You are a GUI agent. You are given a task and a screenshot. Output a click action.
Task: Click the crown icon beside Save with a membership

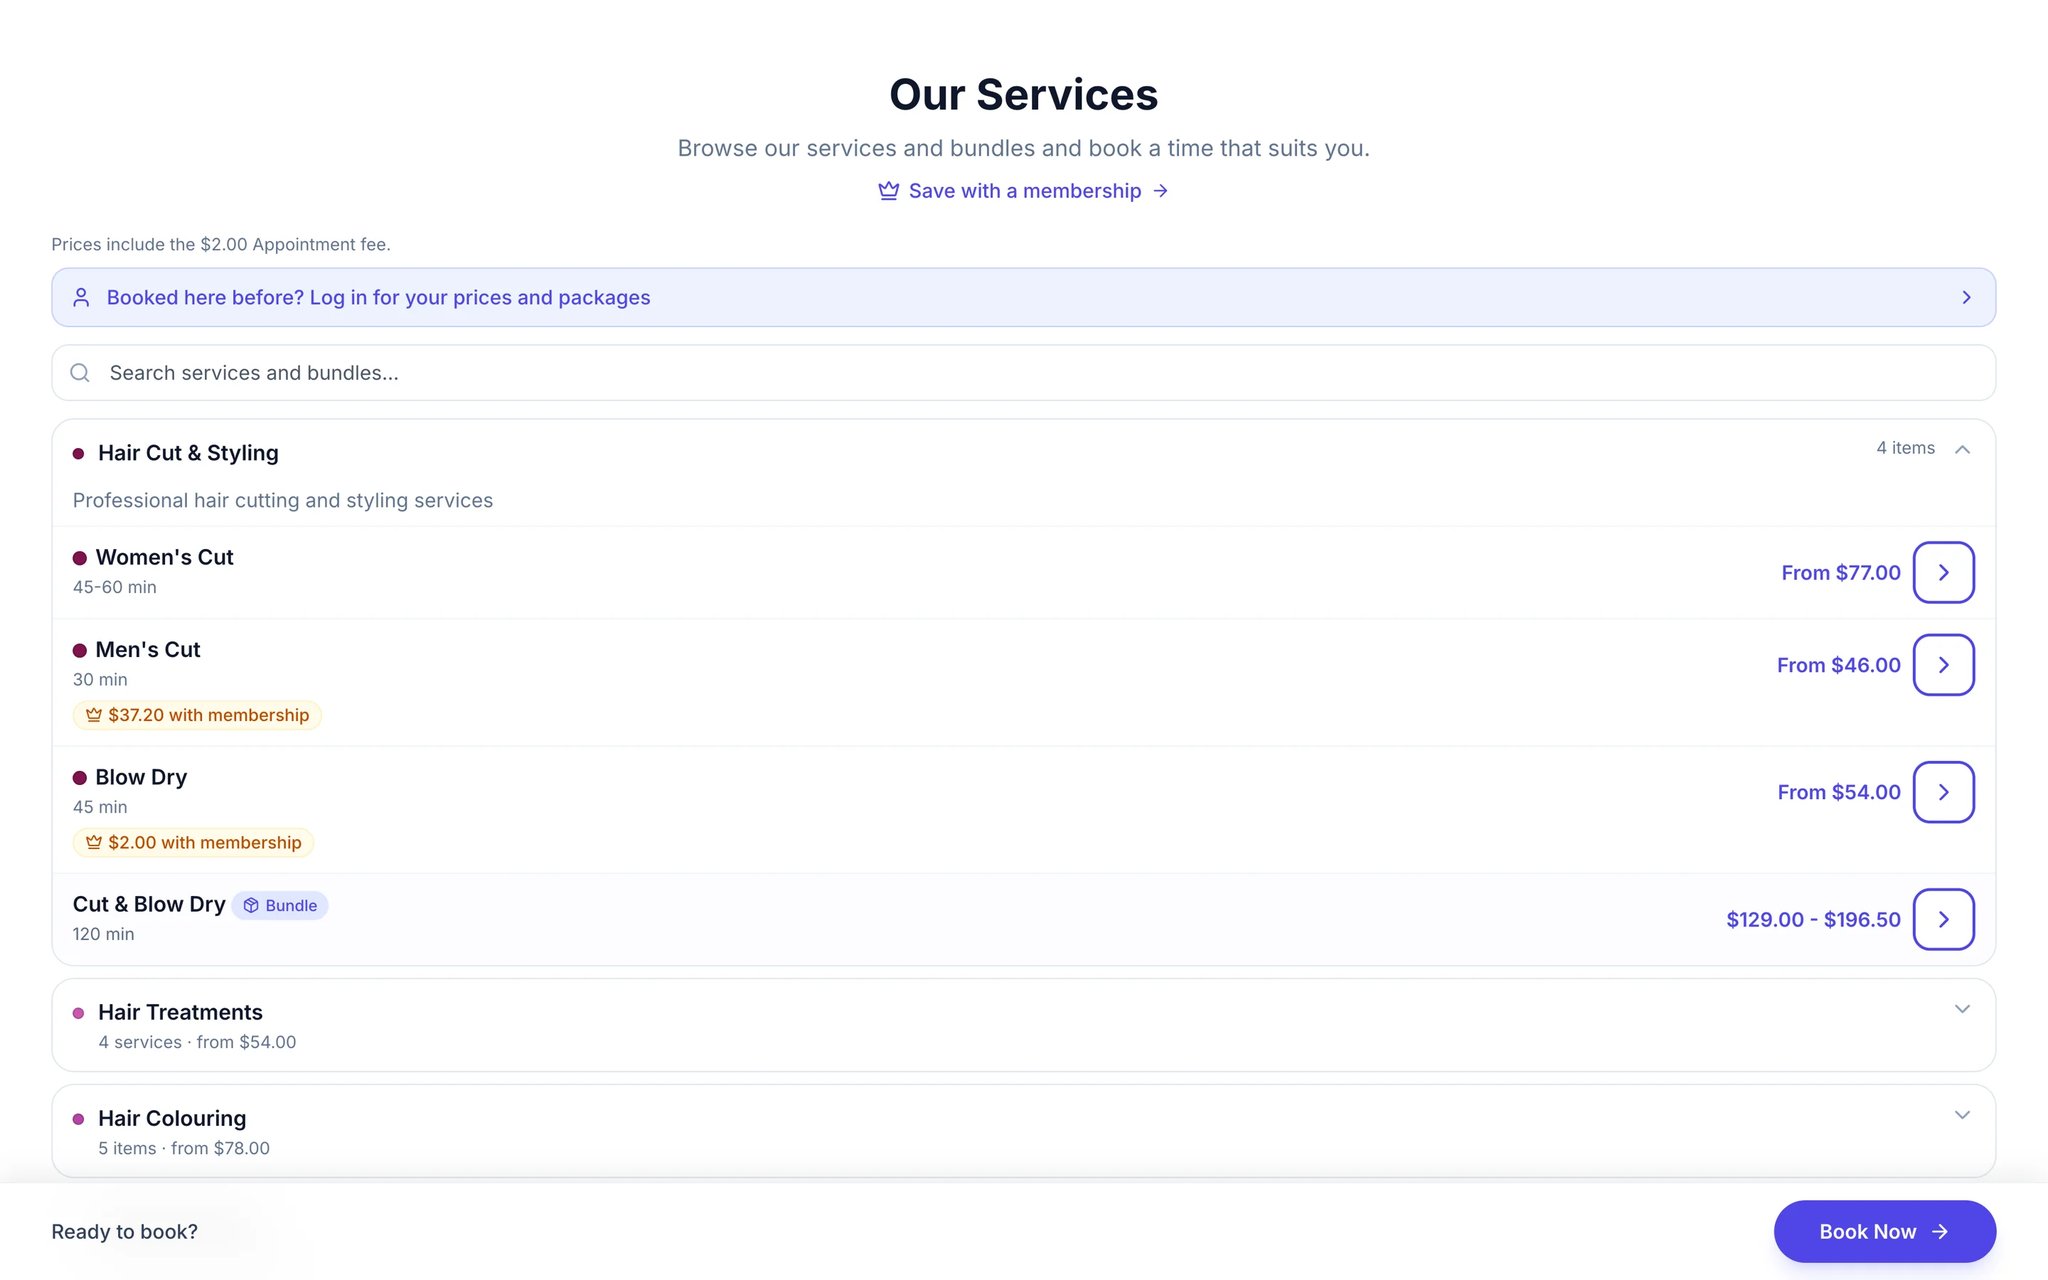pos(888,191)
